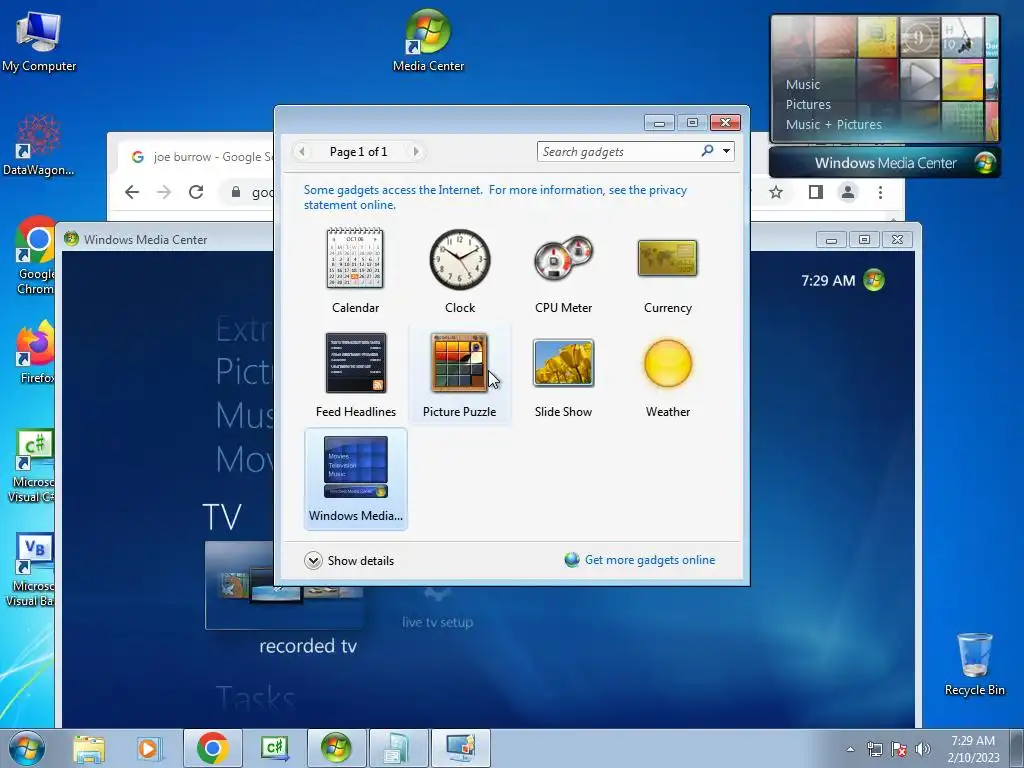Screen dimensions: 1024x768
Task: Click Music + Pictures in desktop gadget
Action: [833, 124]
